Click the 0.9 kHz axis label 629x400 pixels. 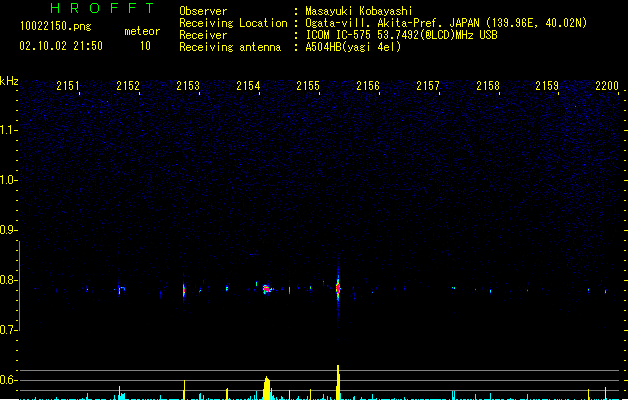pos(8,230)
